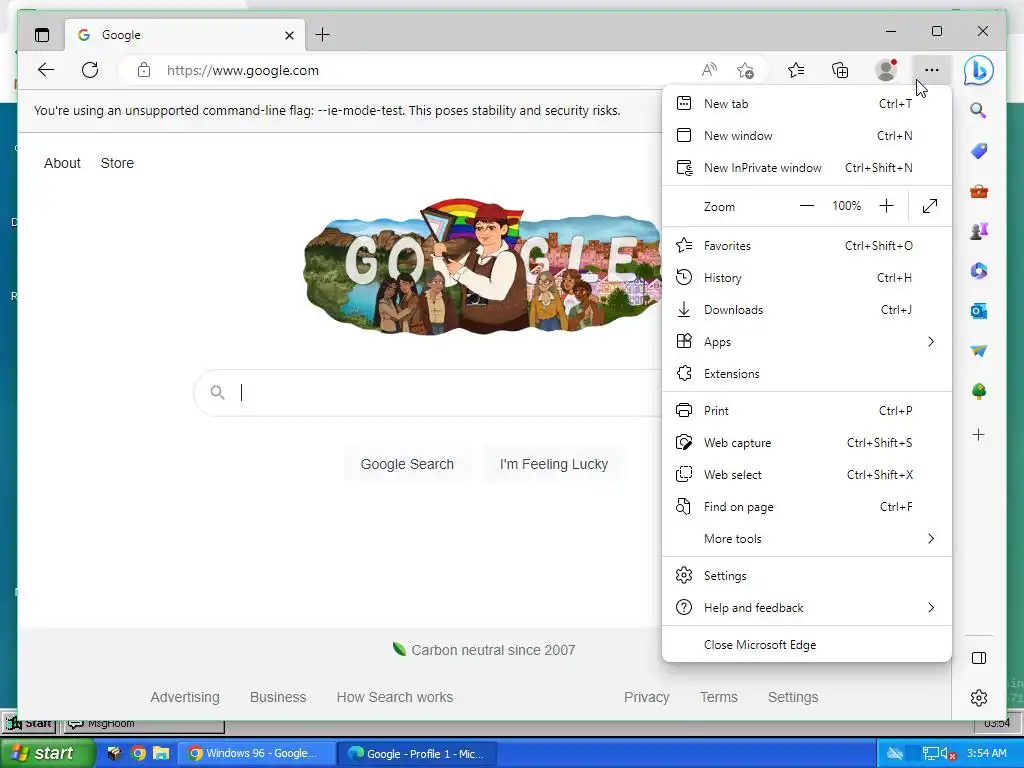
Task: Open the Windows XP start button
Action: click(x=48, y=753)
